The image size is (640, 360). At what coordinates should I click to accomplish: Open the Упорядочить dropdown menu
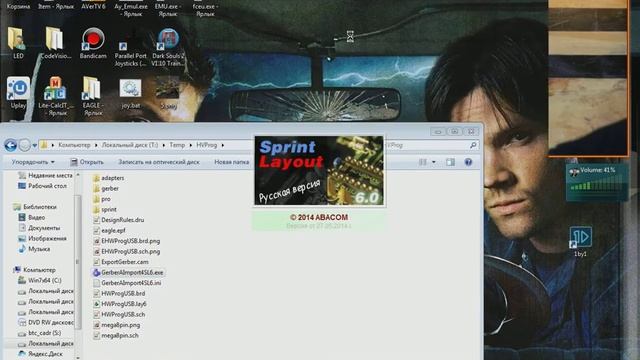tap(33, 162)
